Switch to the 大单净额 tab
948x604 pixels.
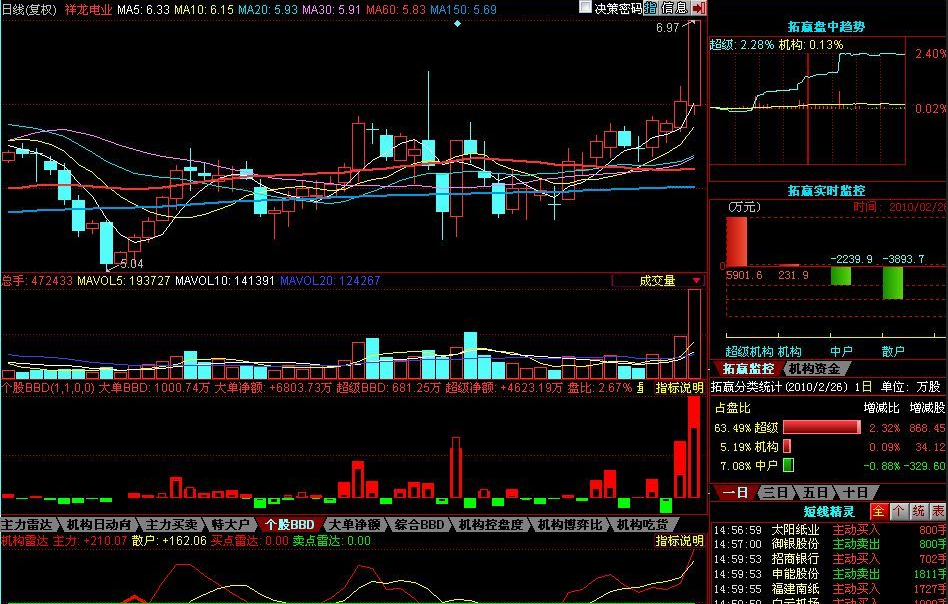(354, 524)
